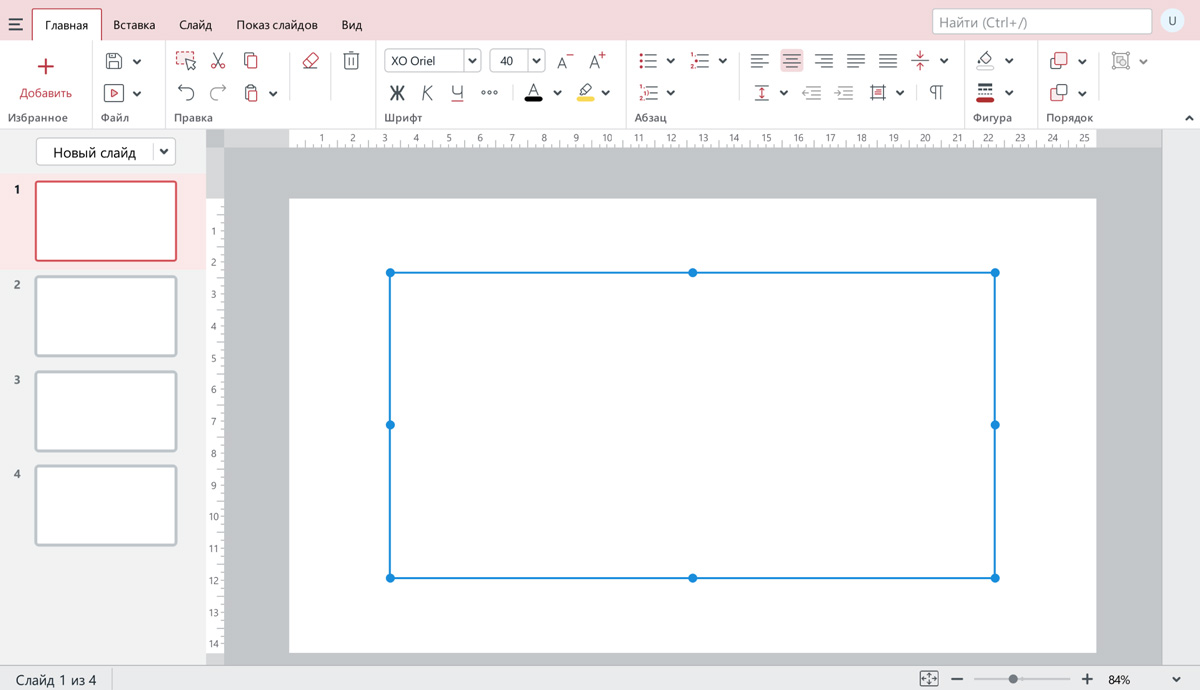
Task: Click the zoom slider handle
Action: pos(1013,679)
